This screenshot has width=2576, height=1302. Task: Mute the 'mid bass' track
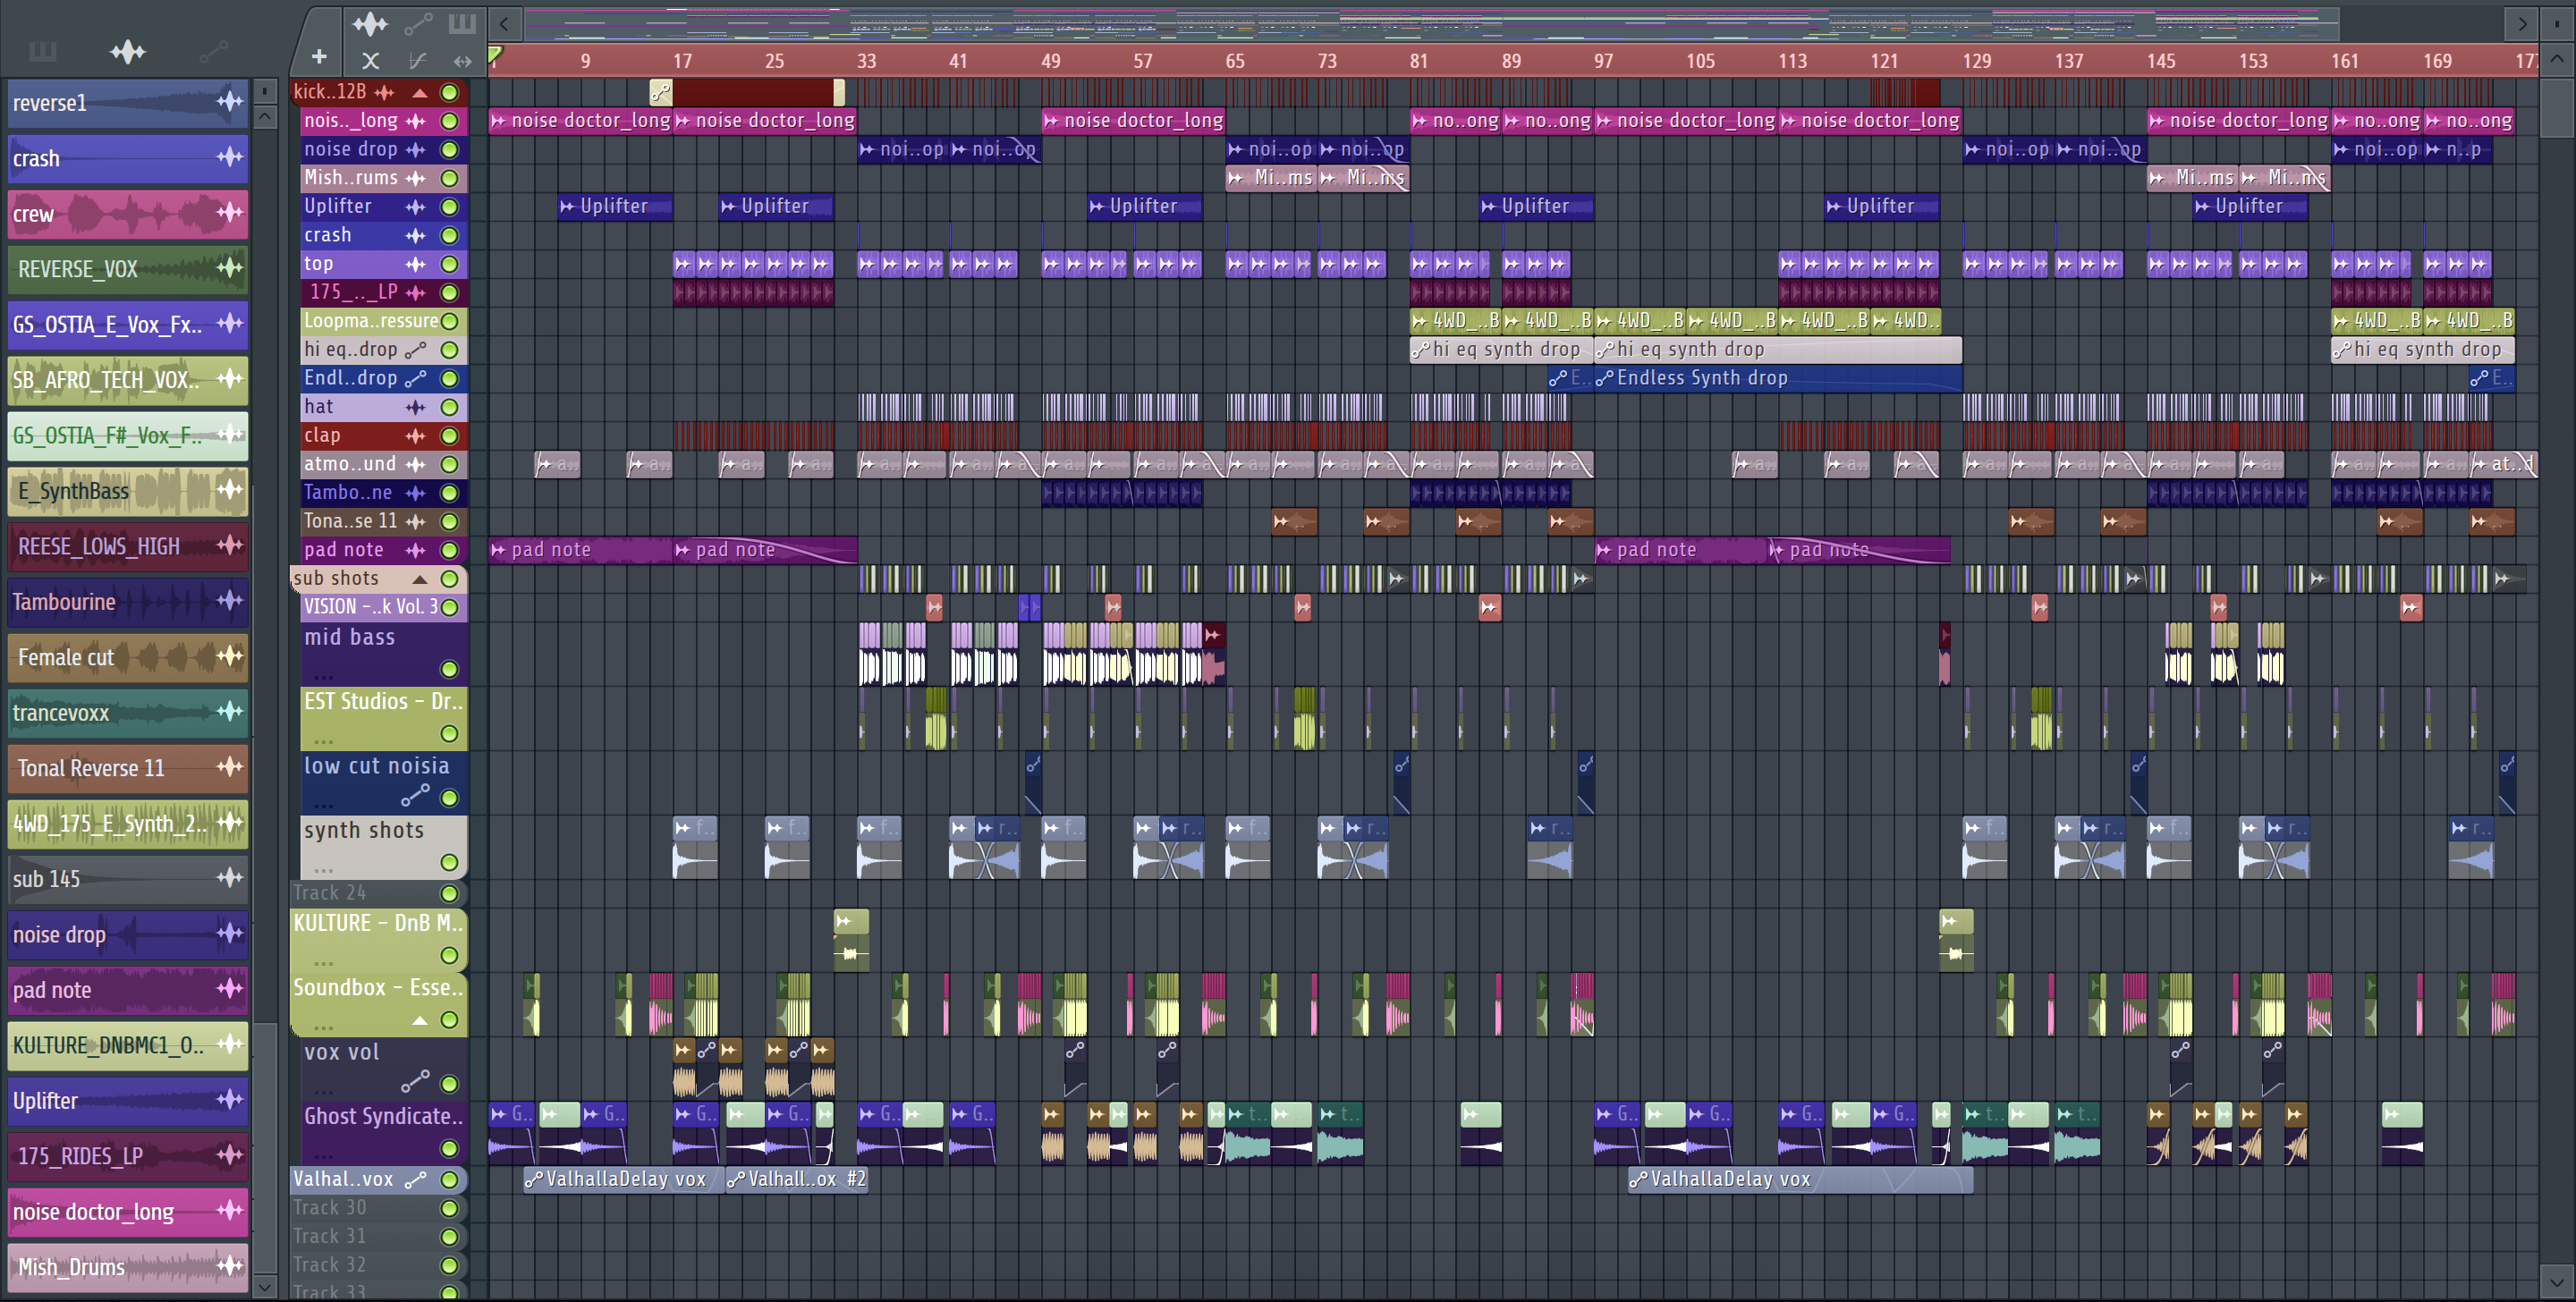[450, 669]
